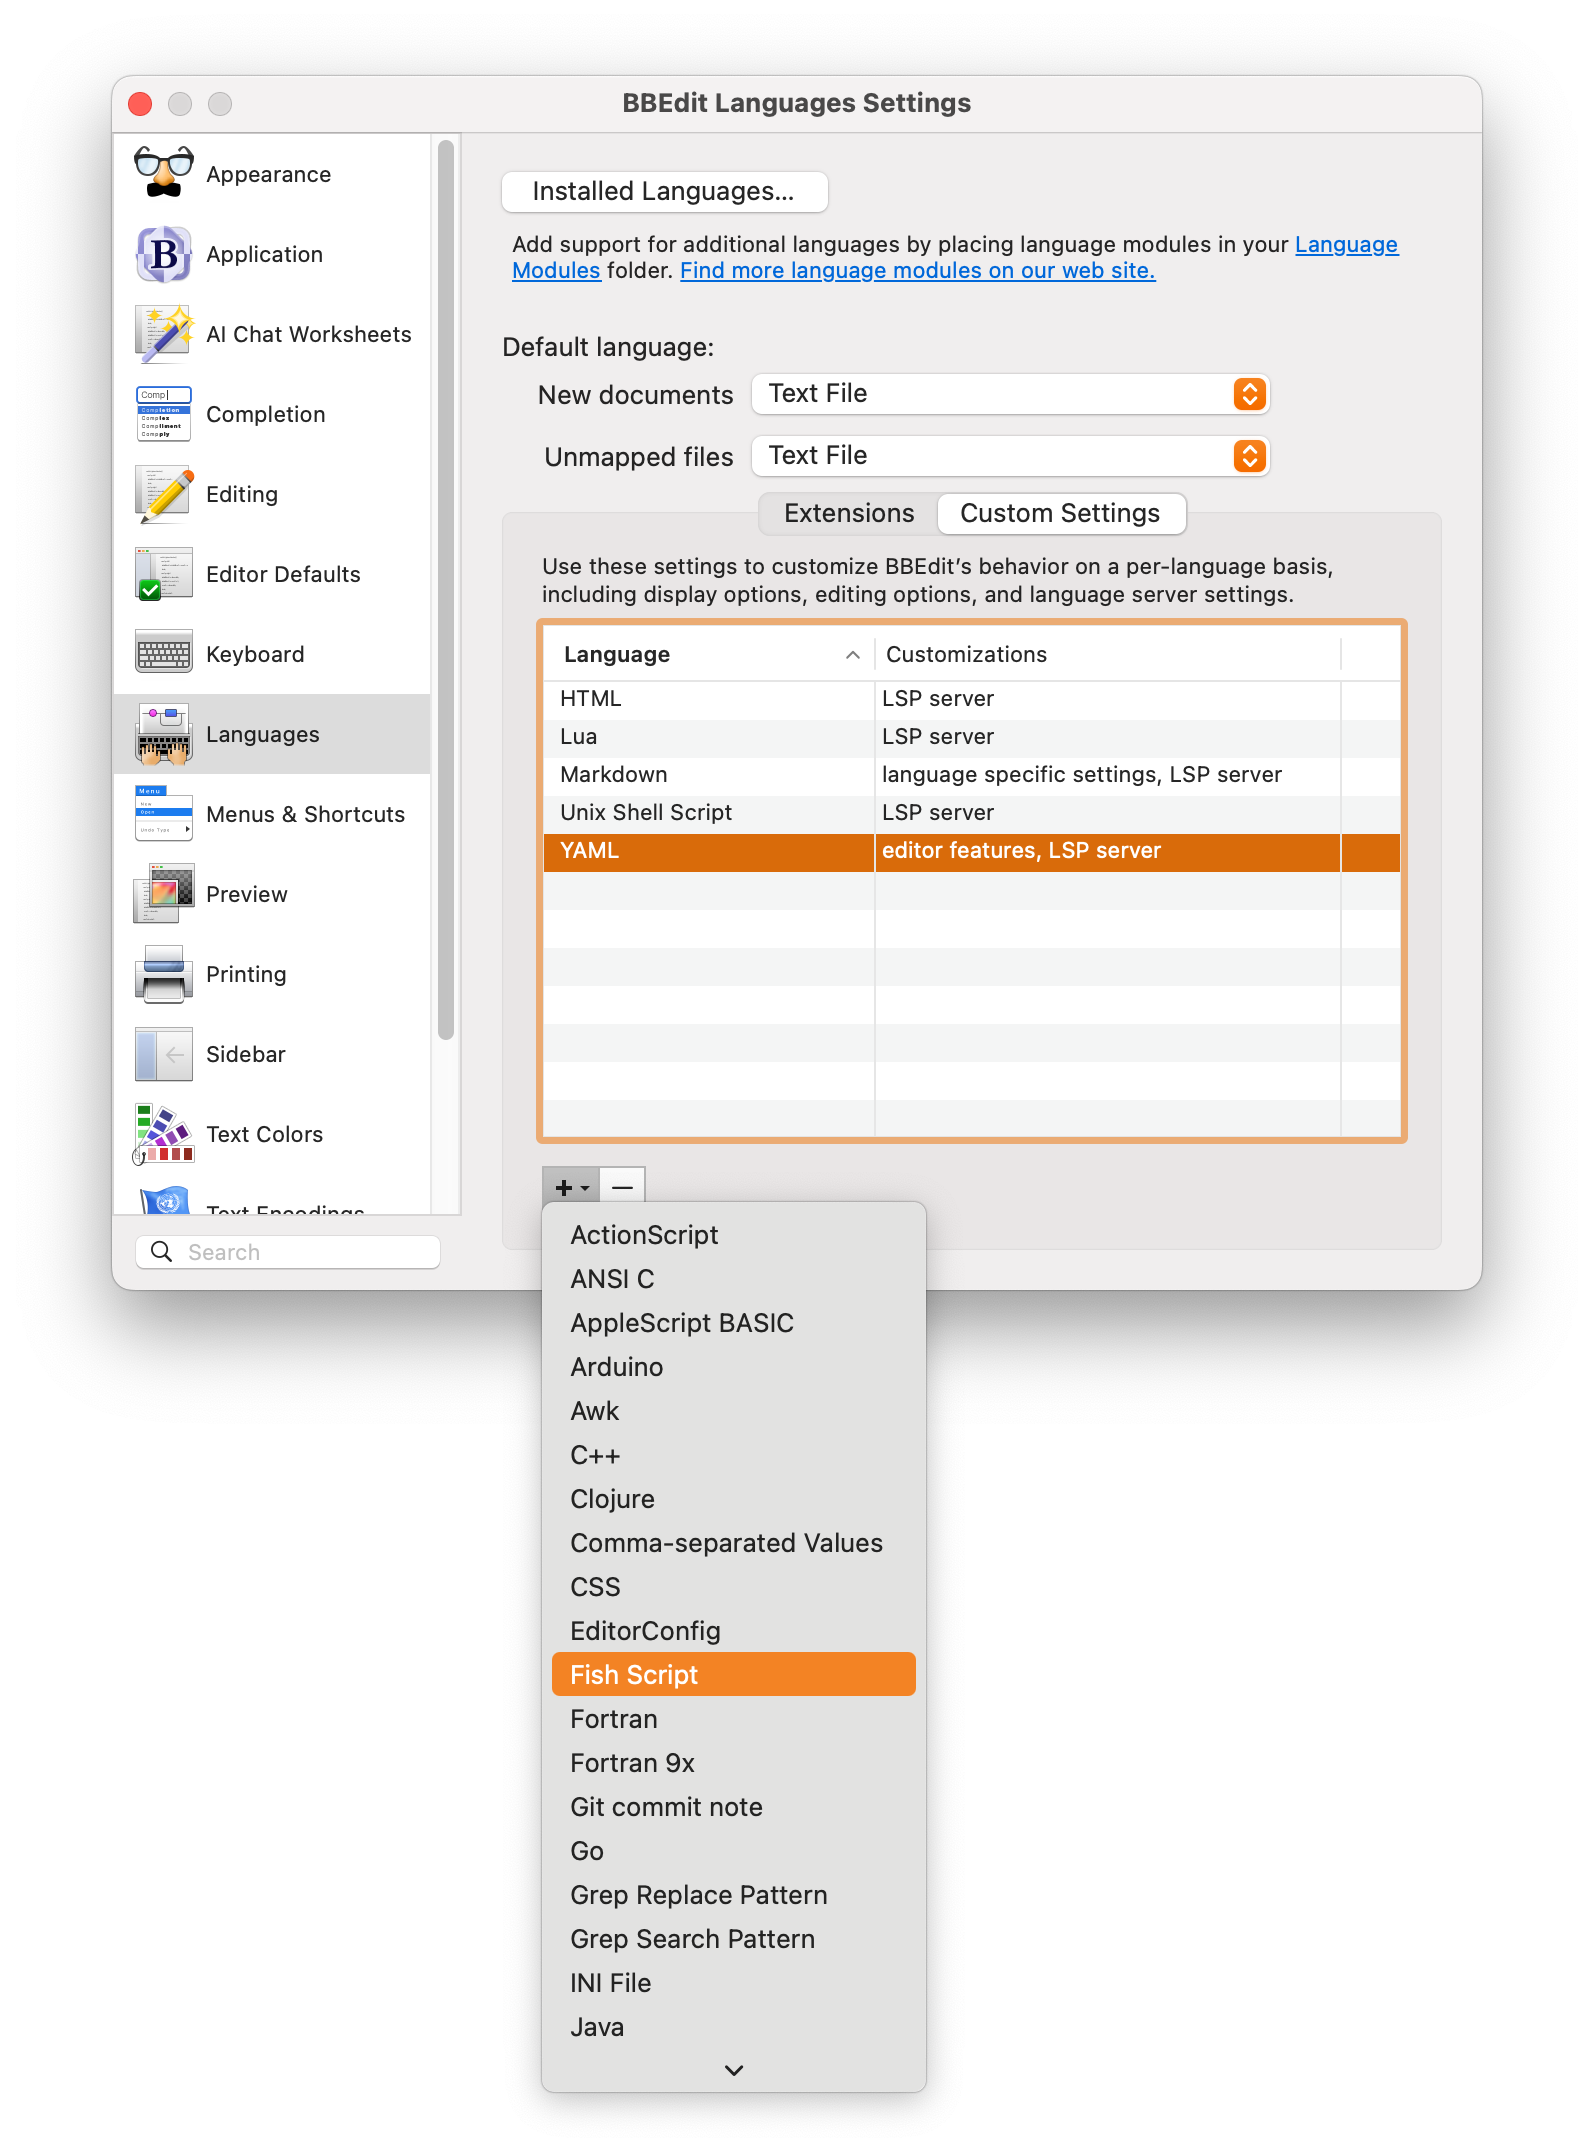Viewport: 1594px width, 2146px height.
Task: Choose Grep Search Pattern from menu
Action: point(734,1939)
